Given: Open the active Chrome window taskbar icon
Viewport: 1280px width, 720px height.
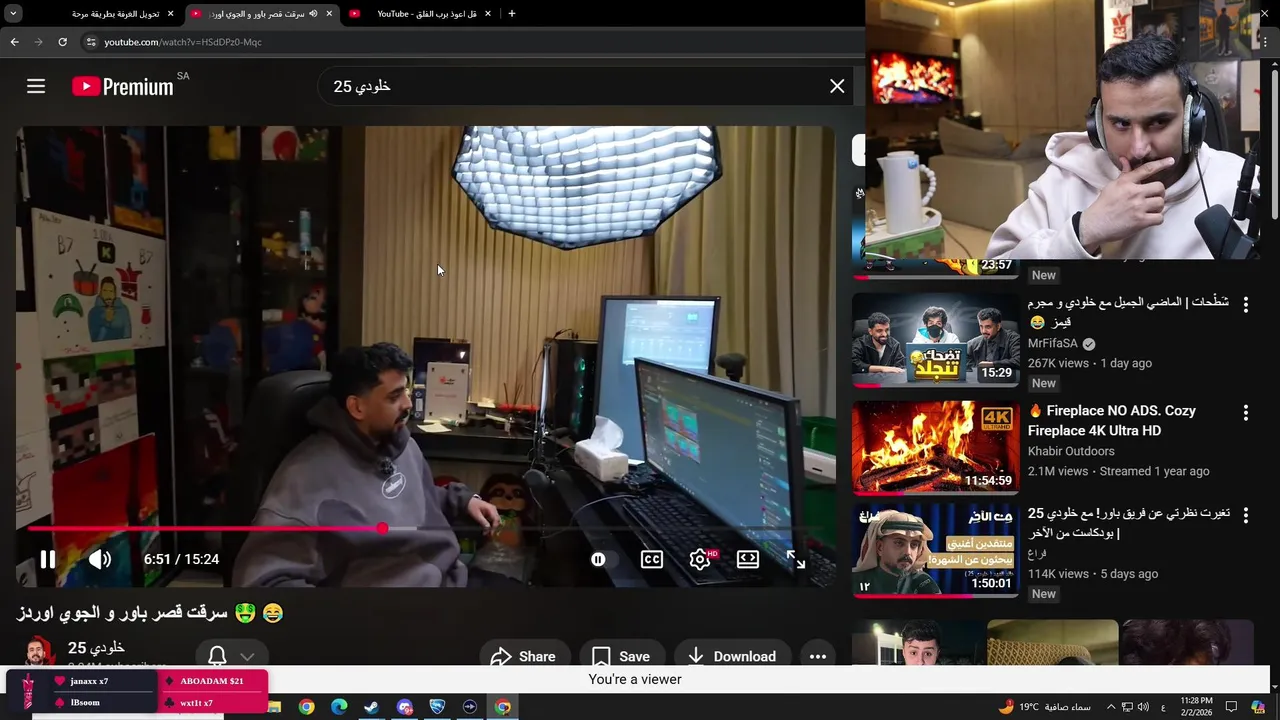Looking at the screenshot, I should click(503, 707).
